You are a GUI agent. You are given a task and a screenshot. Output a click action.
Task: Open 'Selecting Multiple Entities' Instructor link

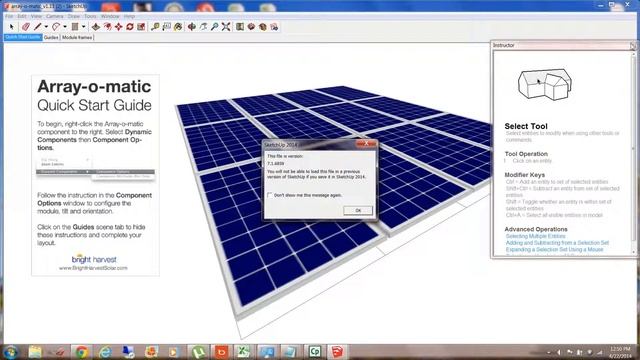(x=536, y=236)
